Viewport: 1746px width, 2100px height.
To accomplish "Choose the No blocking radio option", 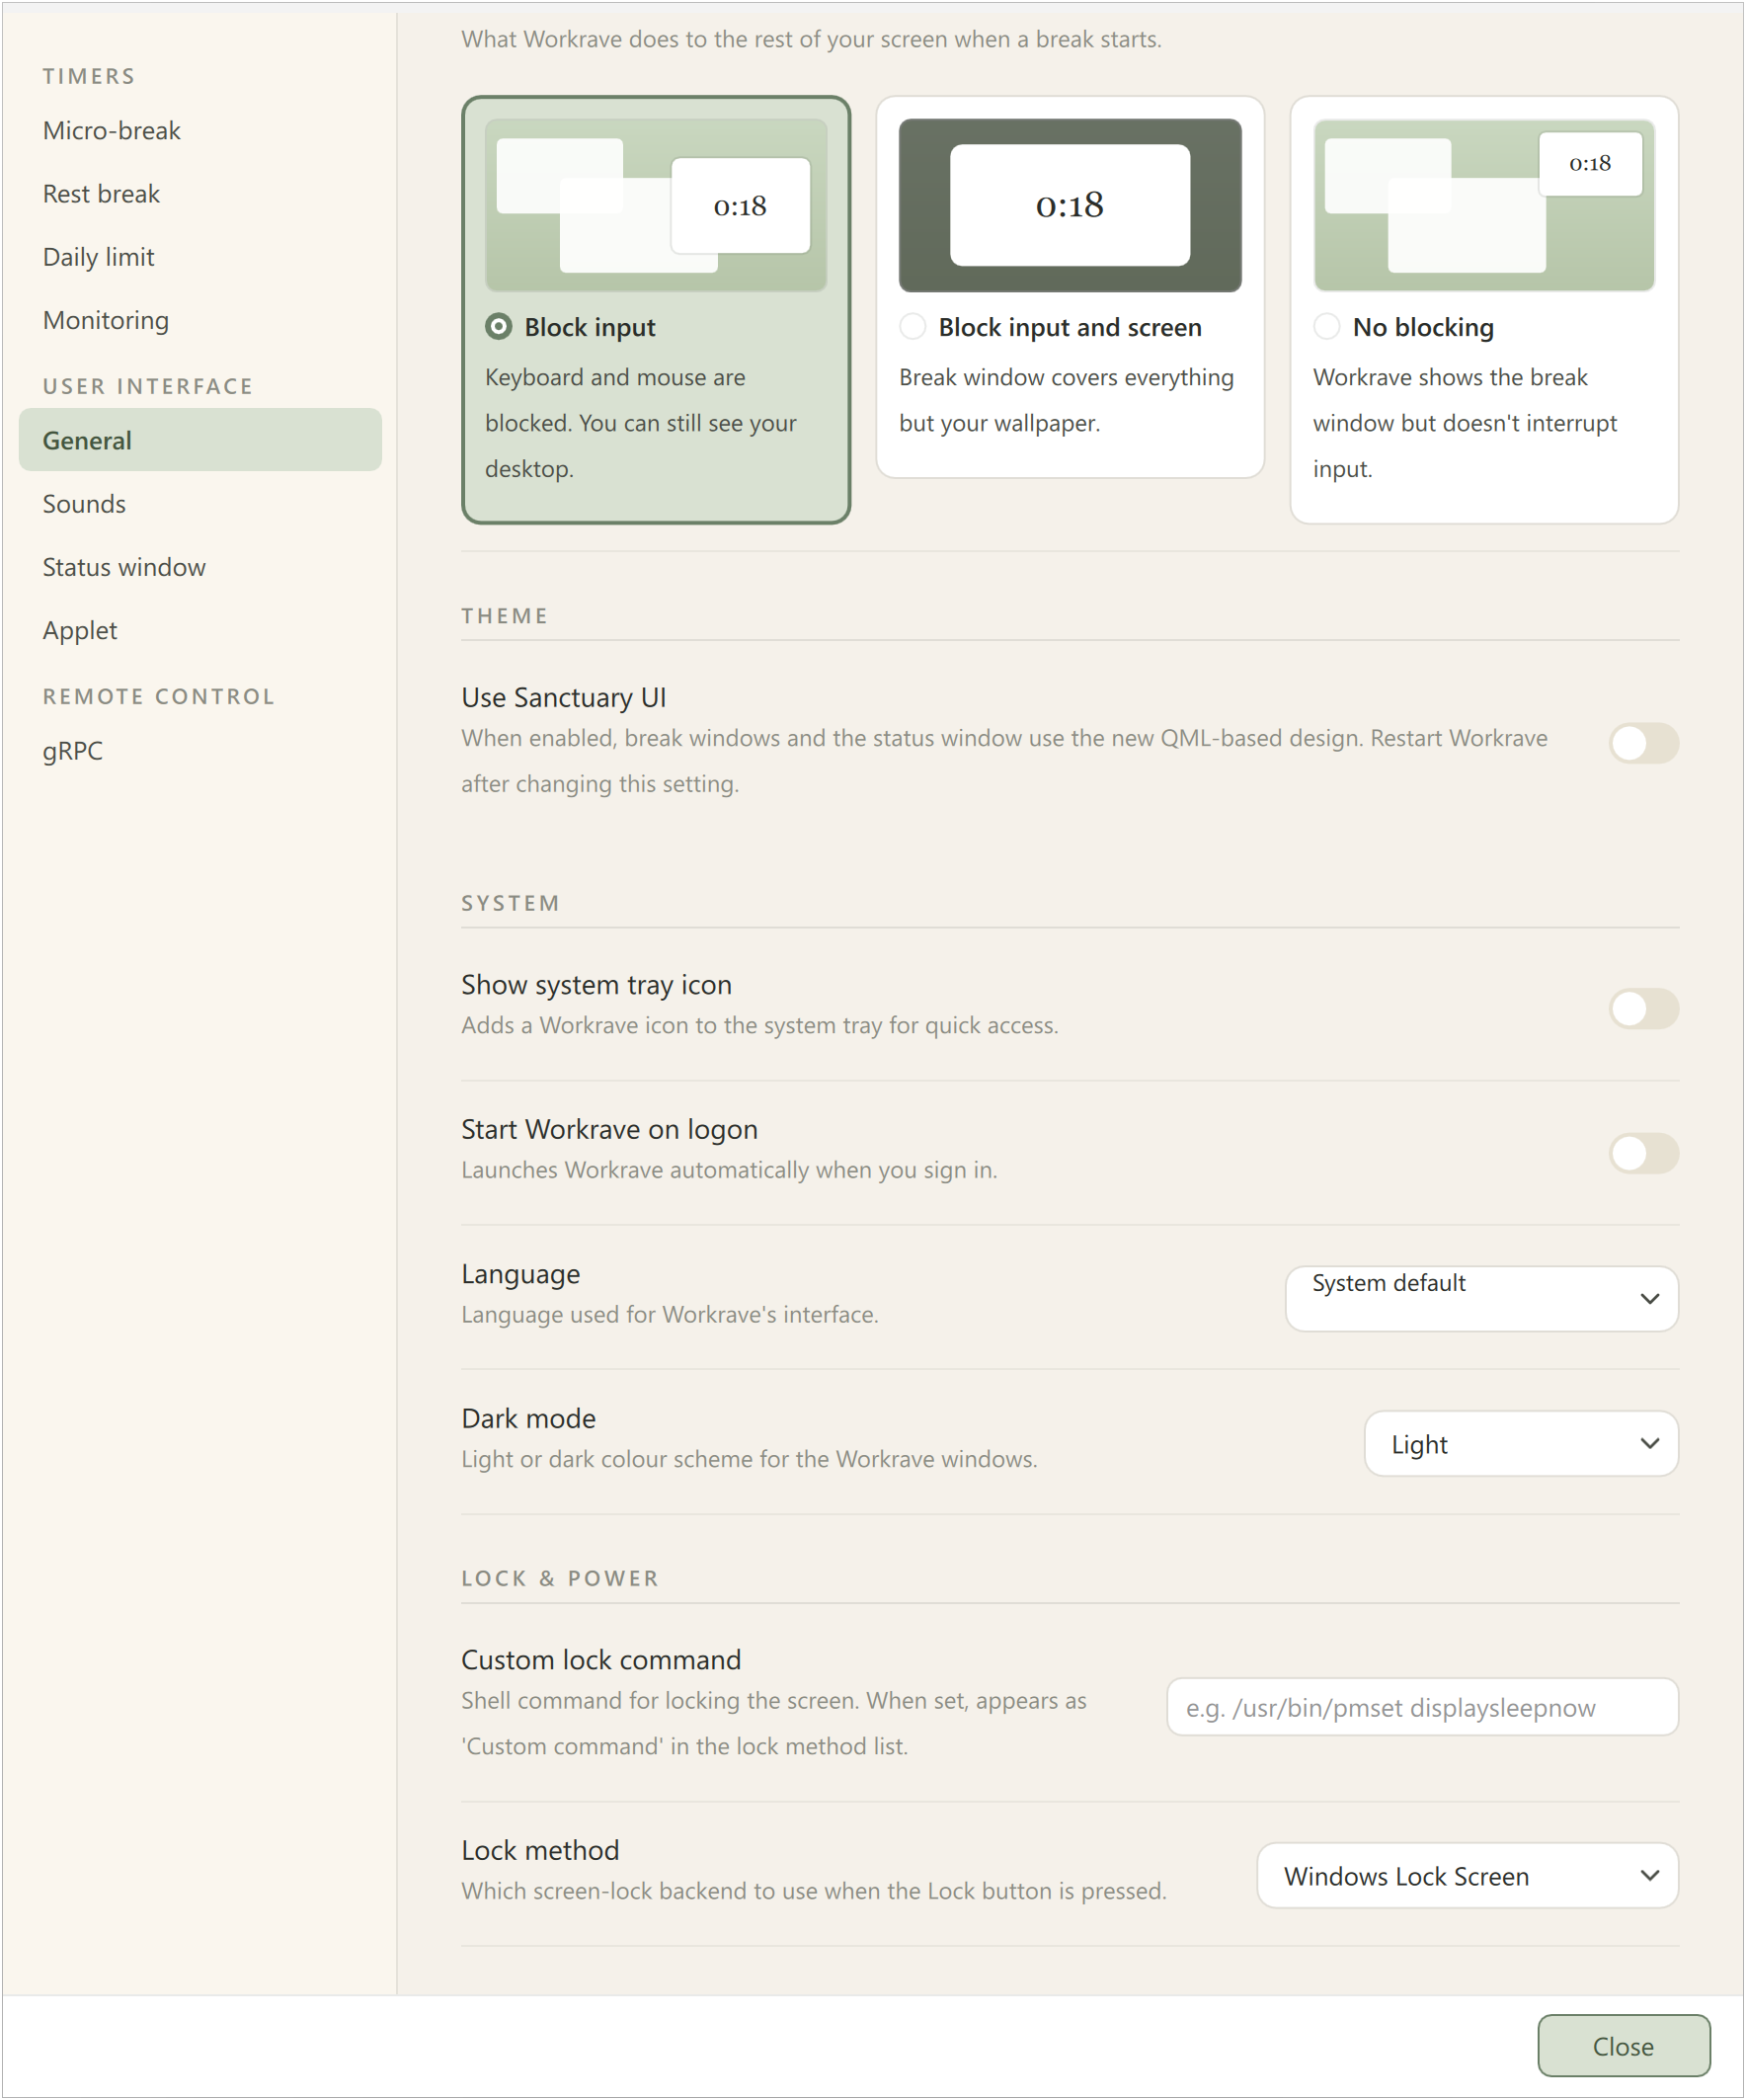I will click(1326, 327).
